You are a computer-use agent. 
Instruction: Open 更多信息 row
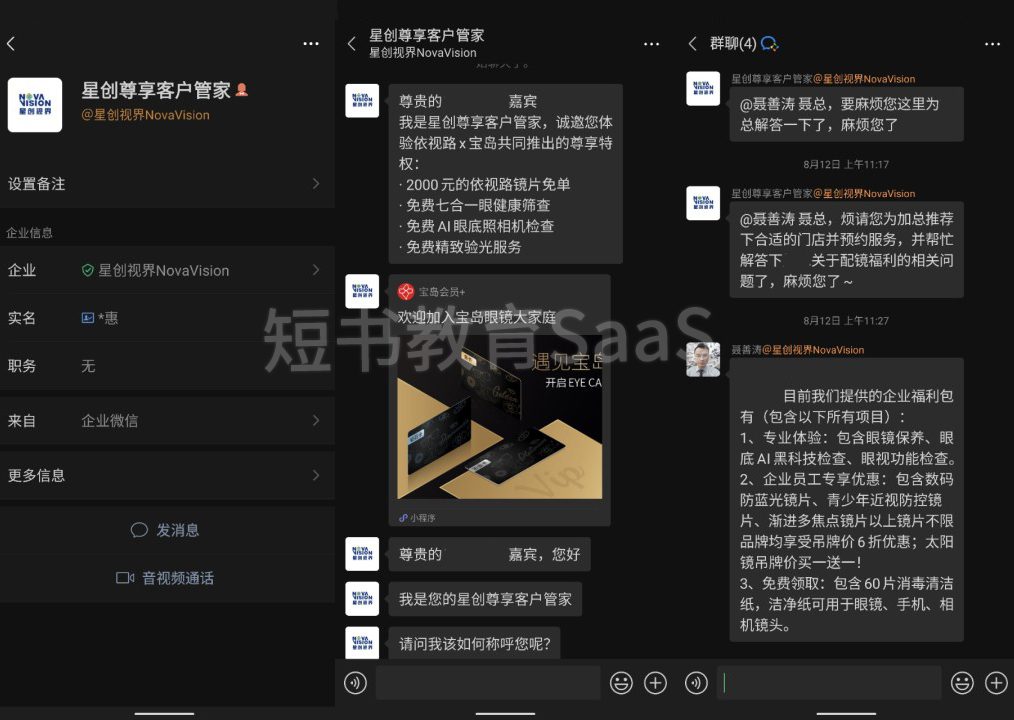click(167, 475)
